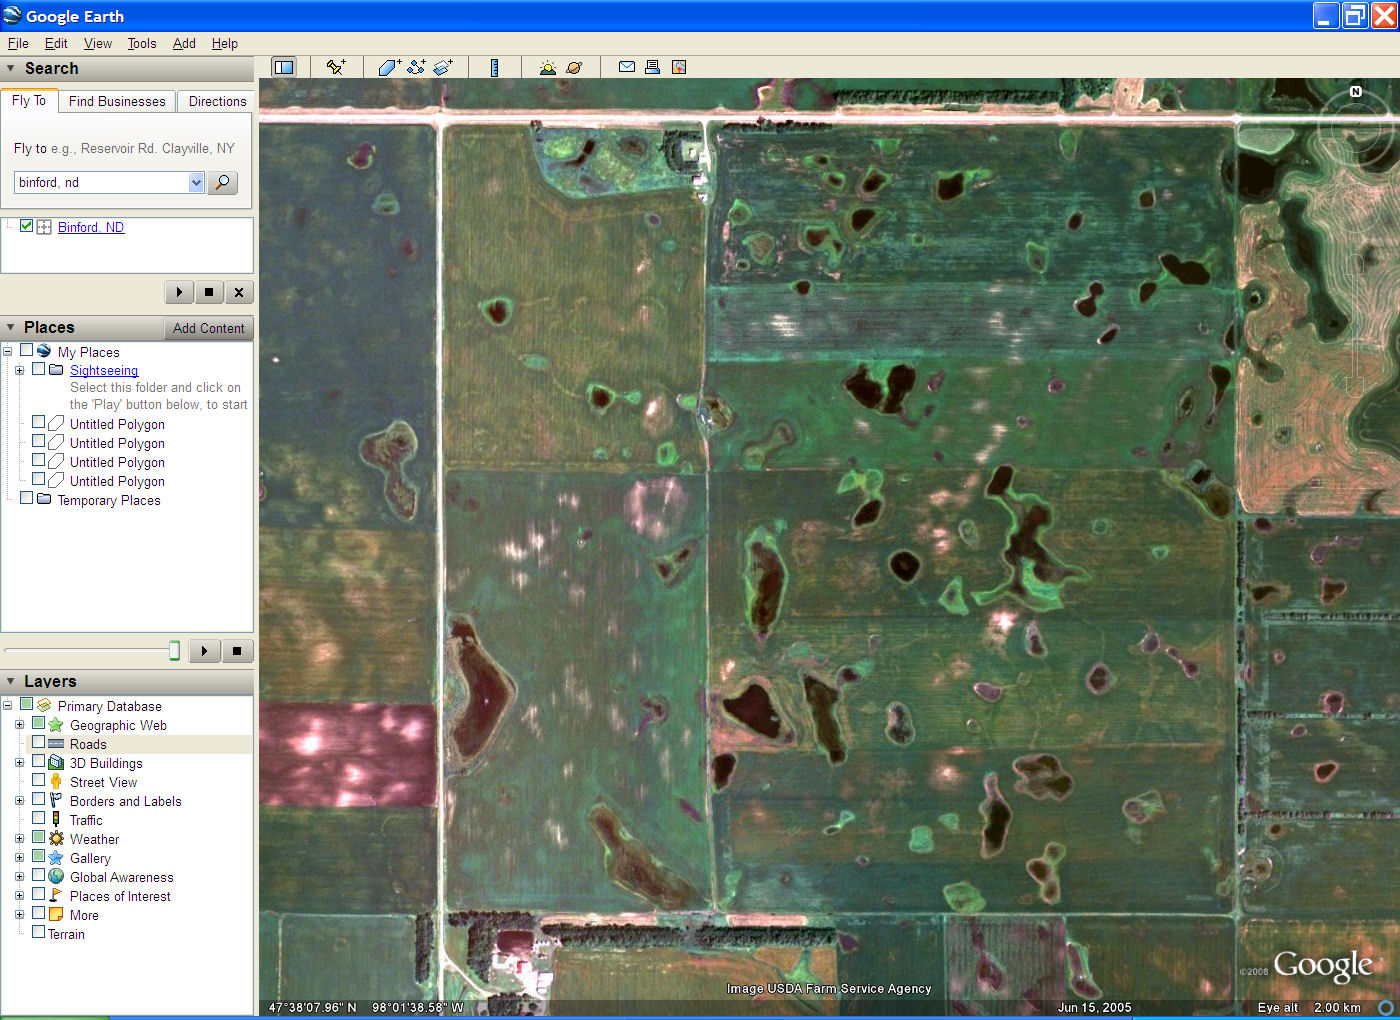The width and height of the screenshot is (1400, 1020).
Task: Click the sunlight toolbar icon
Action: coord(547,67)
